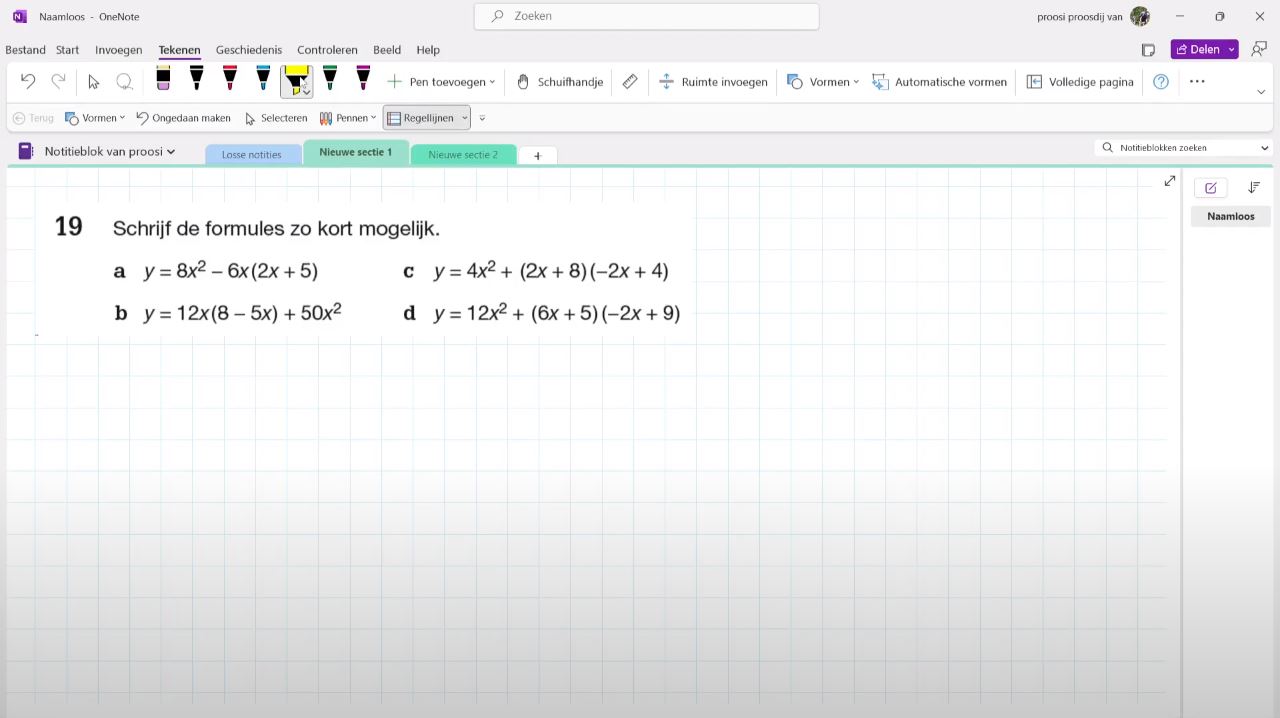Collapse the ribbon with the chevron

[1261, 92]
